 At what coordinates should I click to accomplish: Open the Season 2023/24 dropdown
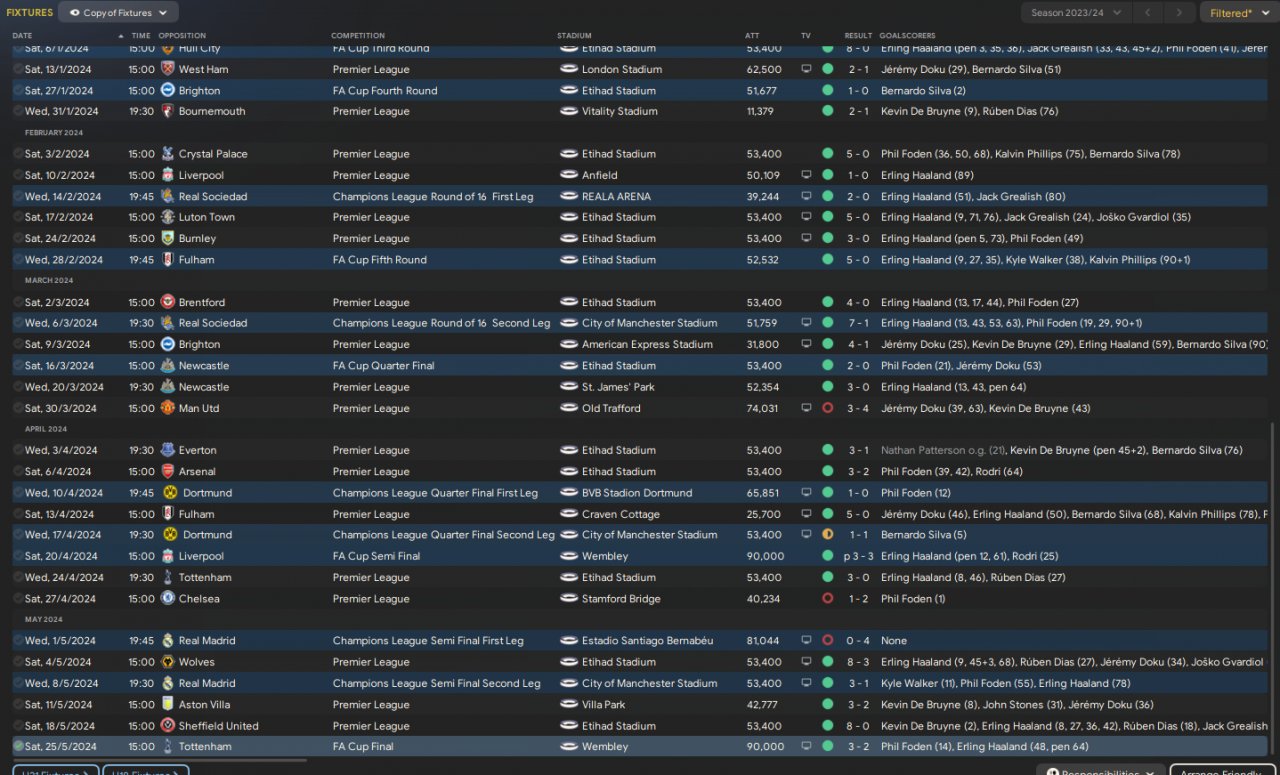click(1077, 13)
